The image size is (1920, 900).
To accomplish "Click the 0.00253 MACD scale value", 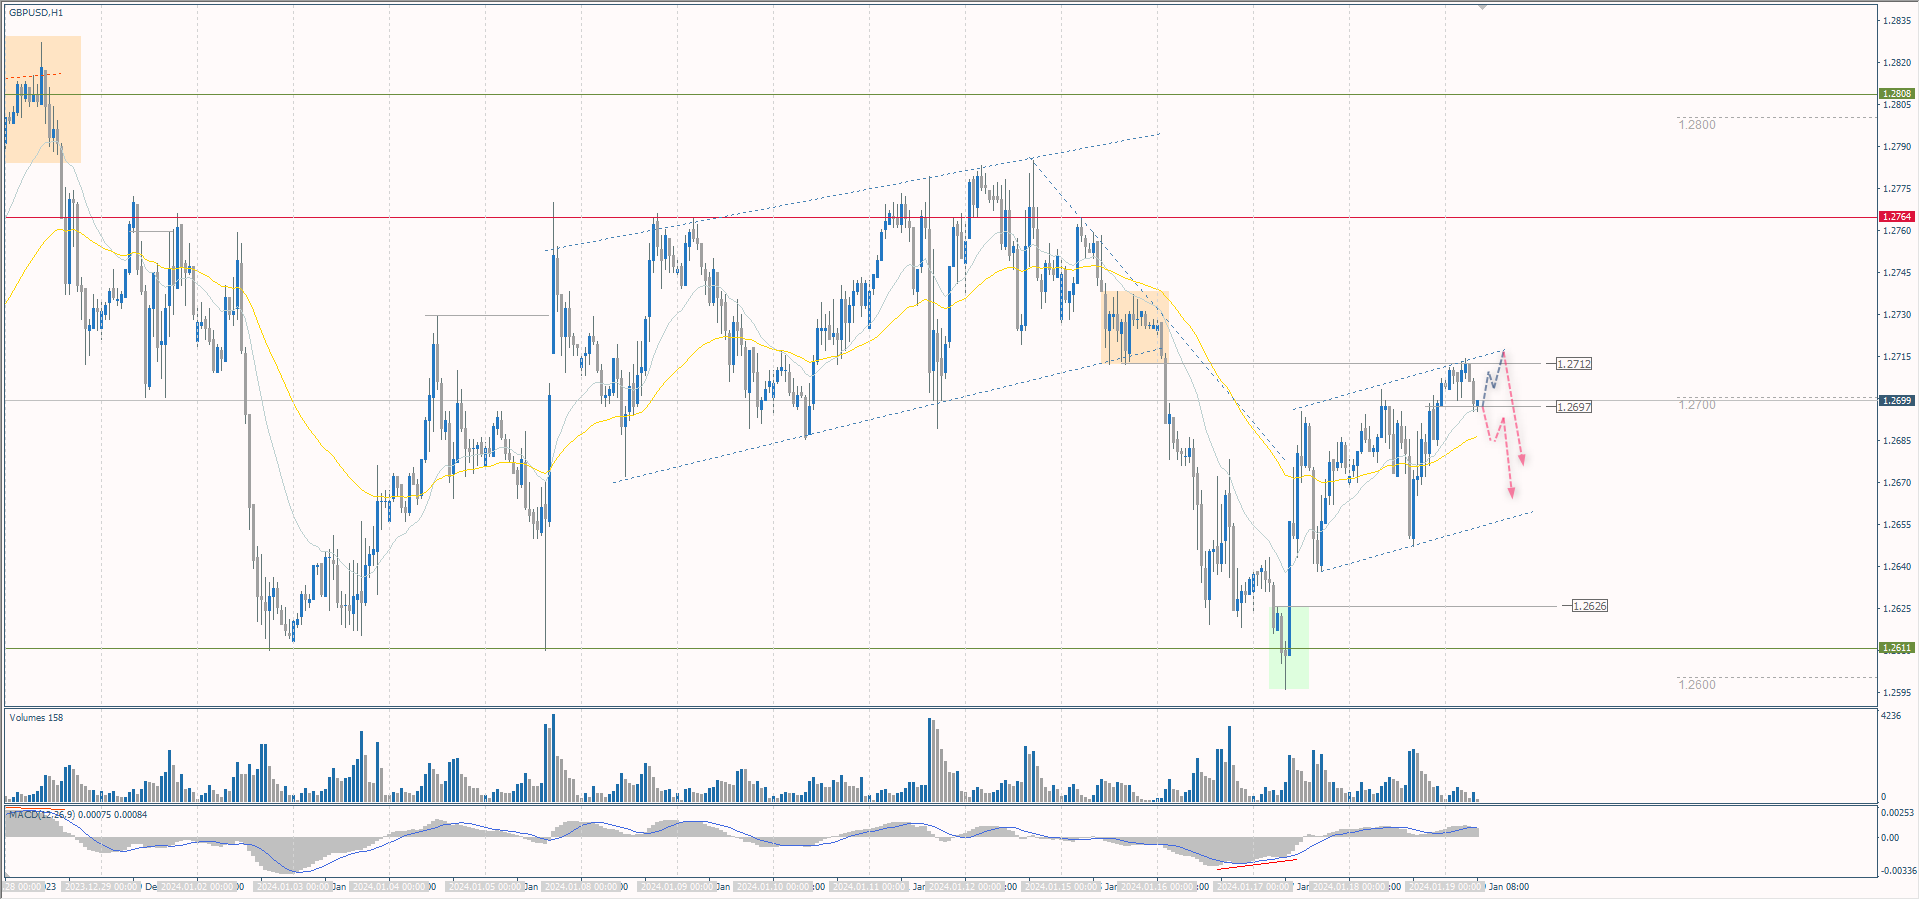I will coord(1897,813).
